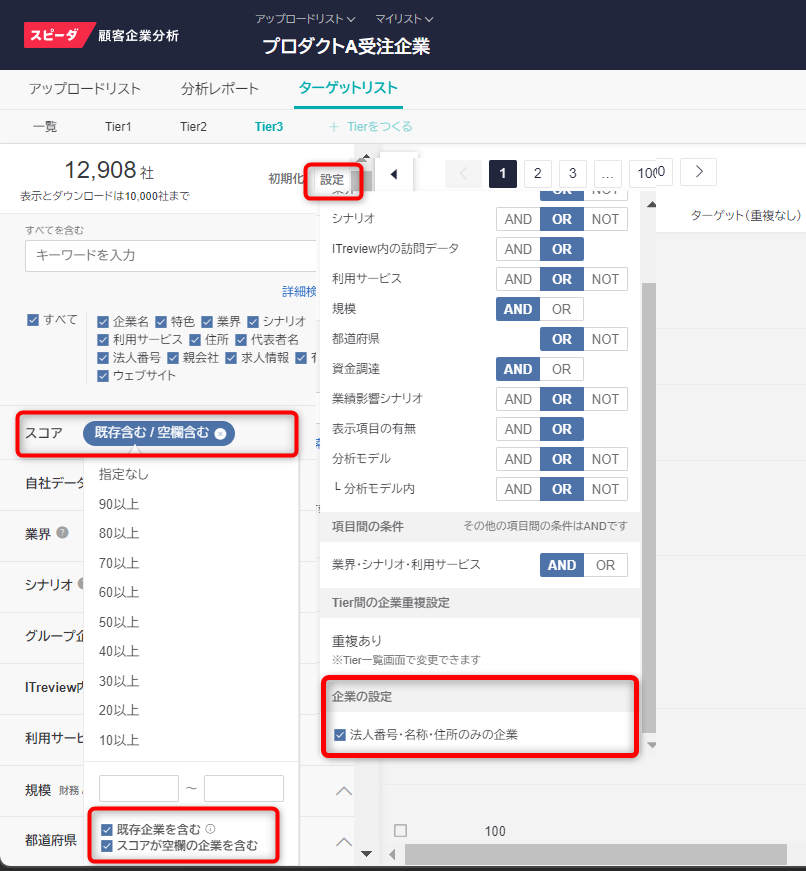Open the アップロードリスト dropdown in header
The width and height of the screenshot is (806, 871).
coord(304,19)
